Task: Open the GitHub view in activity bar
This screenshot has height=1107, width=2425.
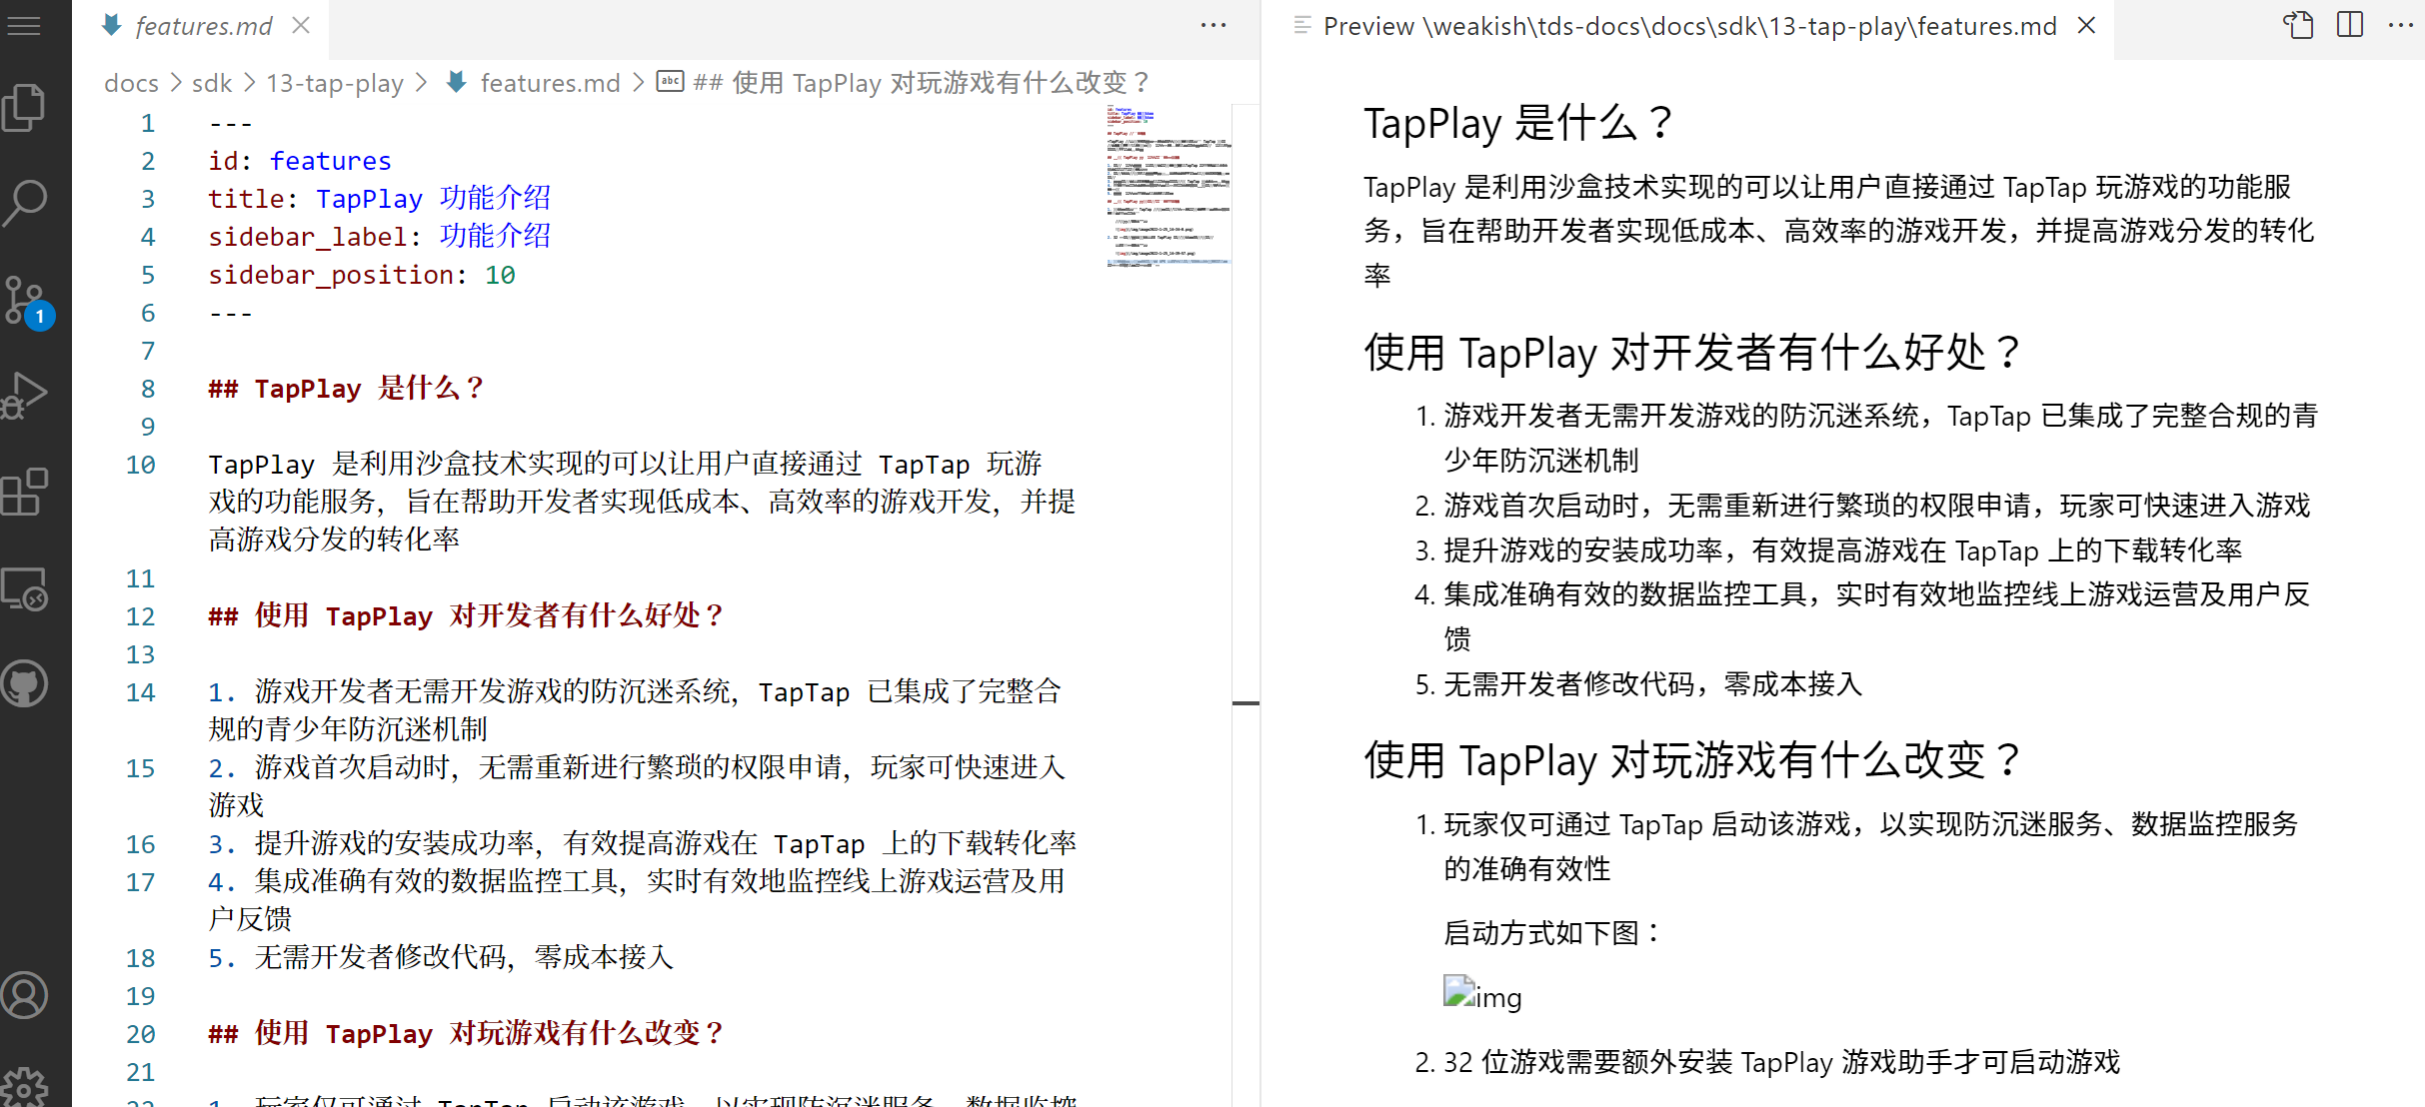Action: tap(25, 684)
